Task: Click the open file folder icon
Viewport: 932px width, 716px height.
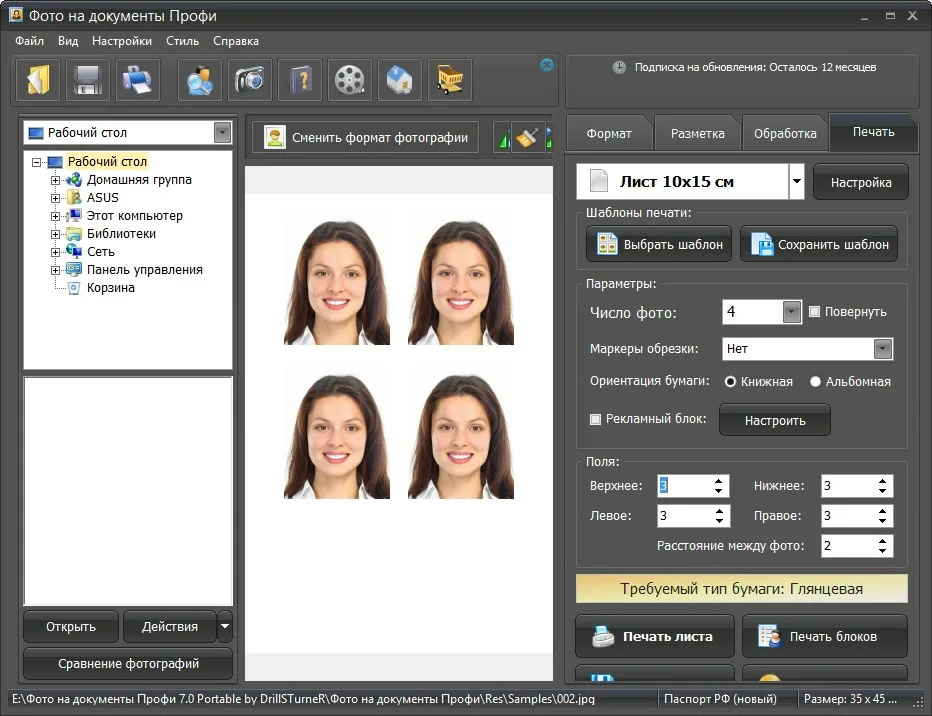Action: click(x=39, y=80)
